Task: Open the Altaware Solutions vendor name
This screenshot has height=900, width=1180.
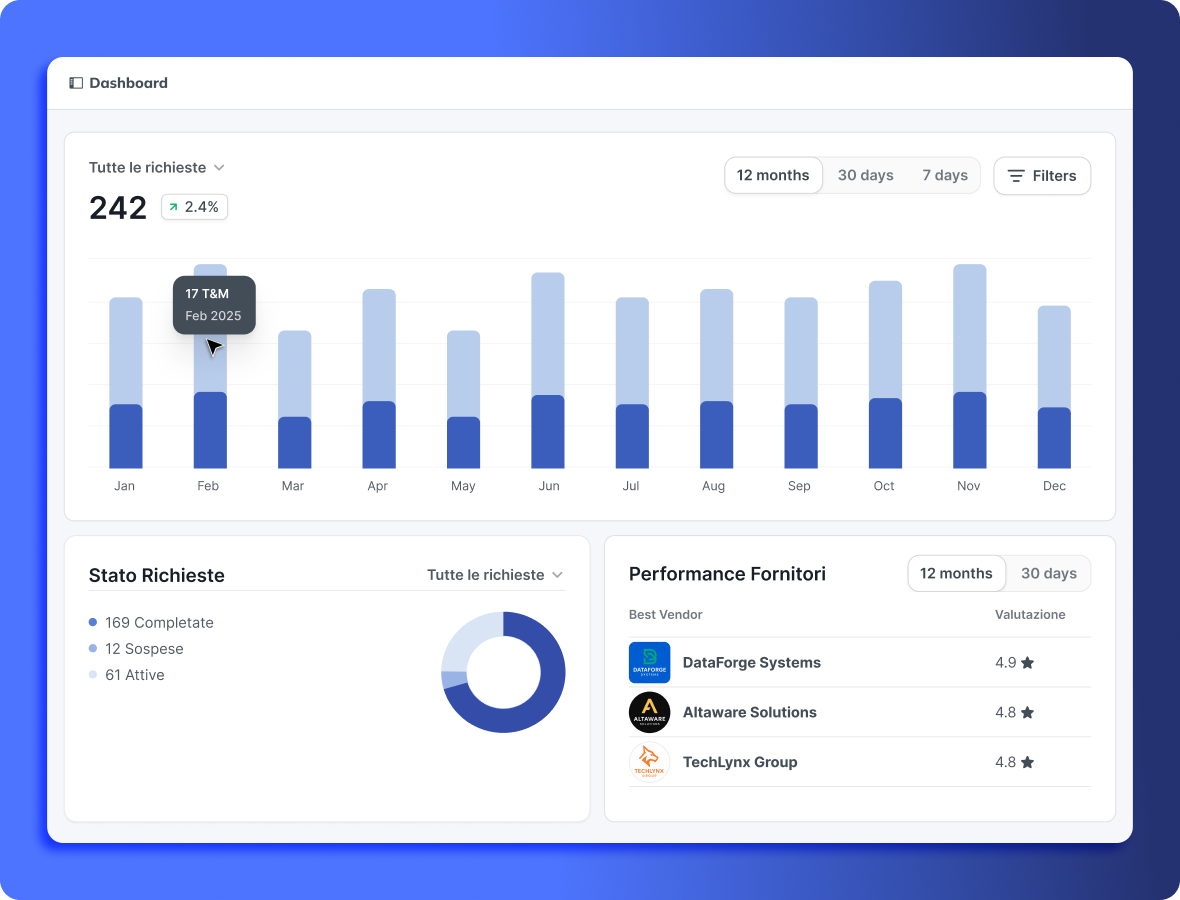Action: click(x=749, y=712)
